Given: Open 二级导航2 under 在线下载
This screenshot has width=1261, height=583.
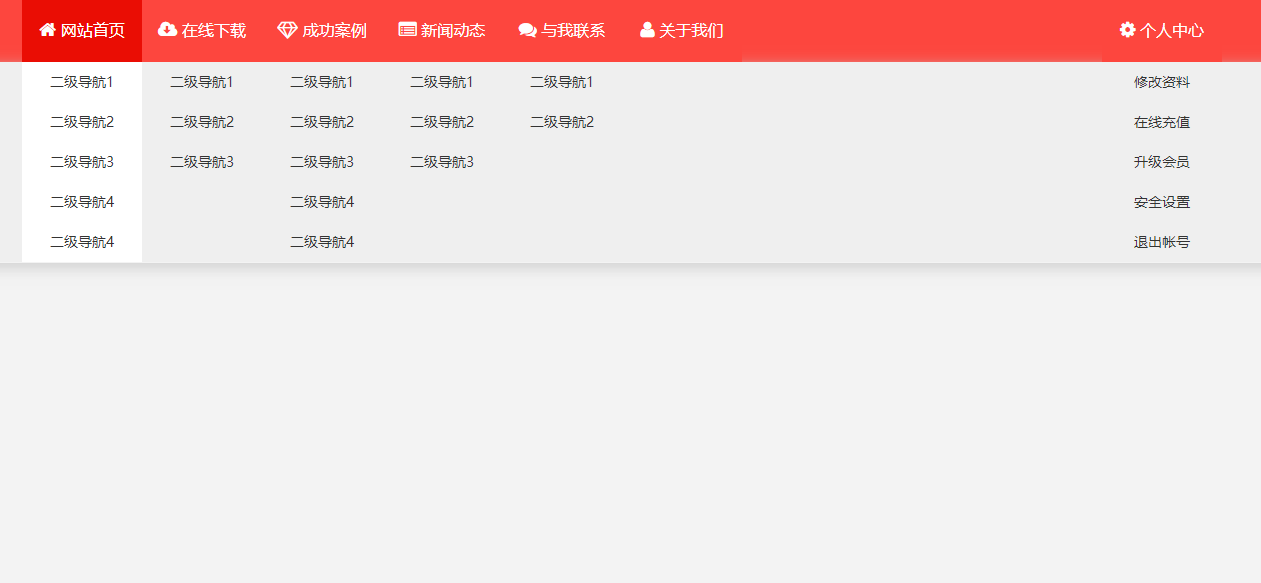Looking at the screenshot, I should click(x=202, y=122).
